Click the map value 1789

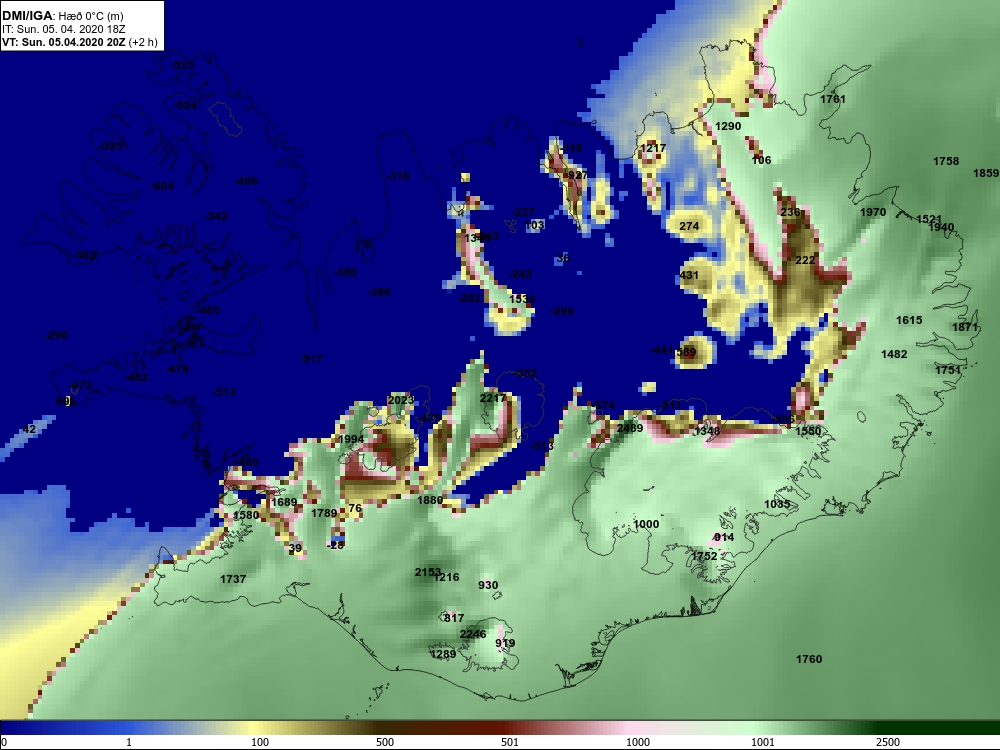(x=324, y=513)
